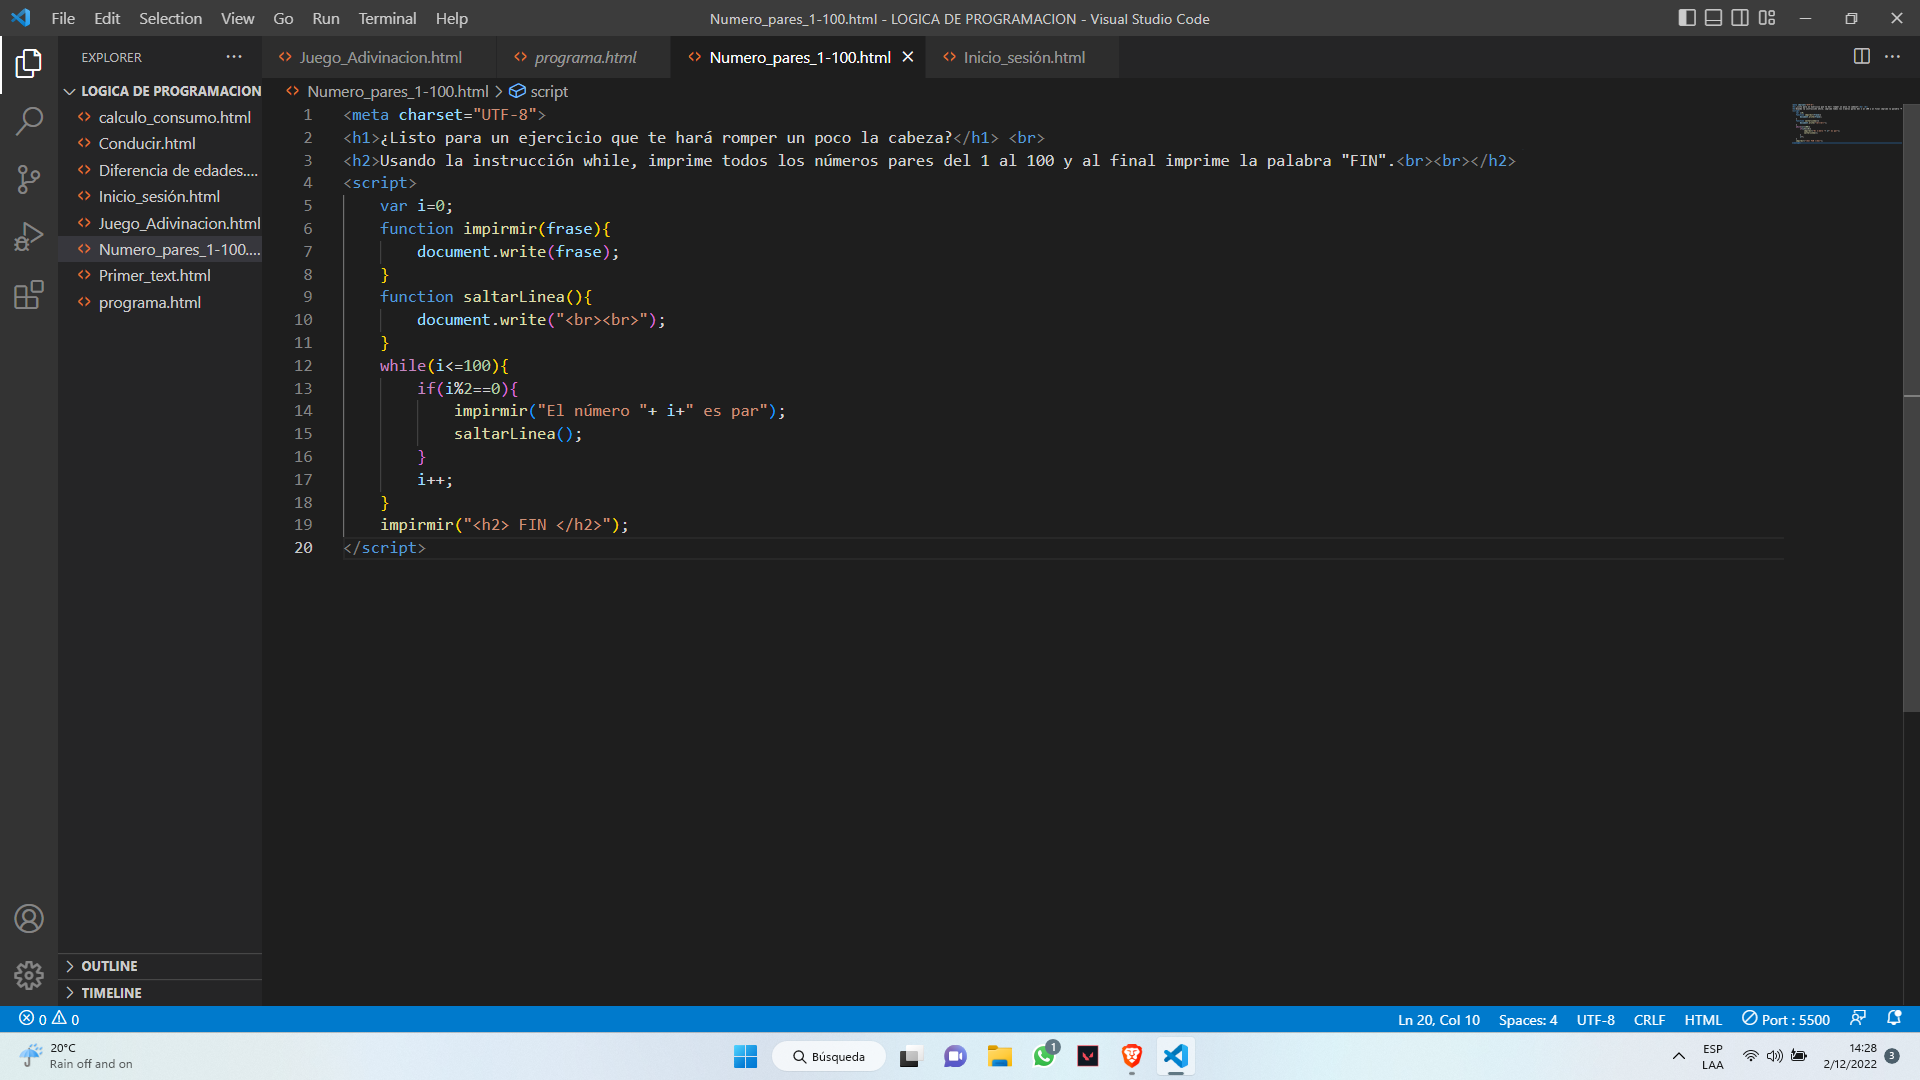The width and height of the screenshot is (1920, 1080).
Task: Open the Run and Debug view
Action: point(29,237)
